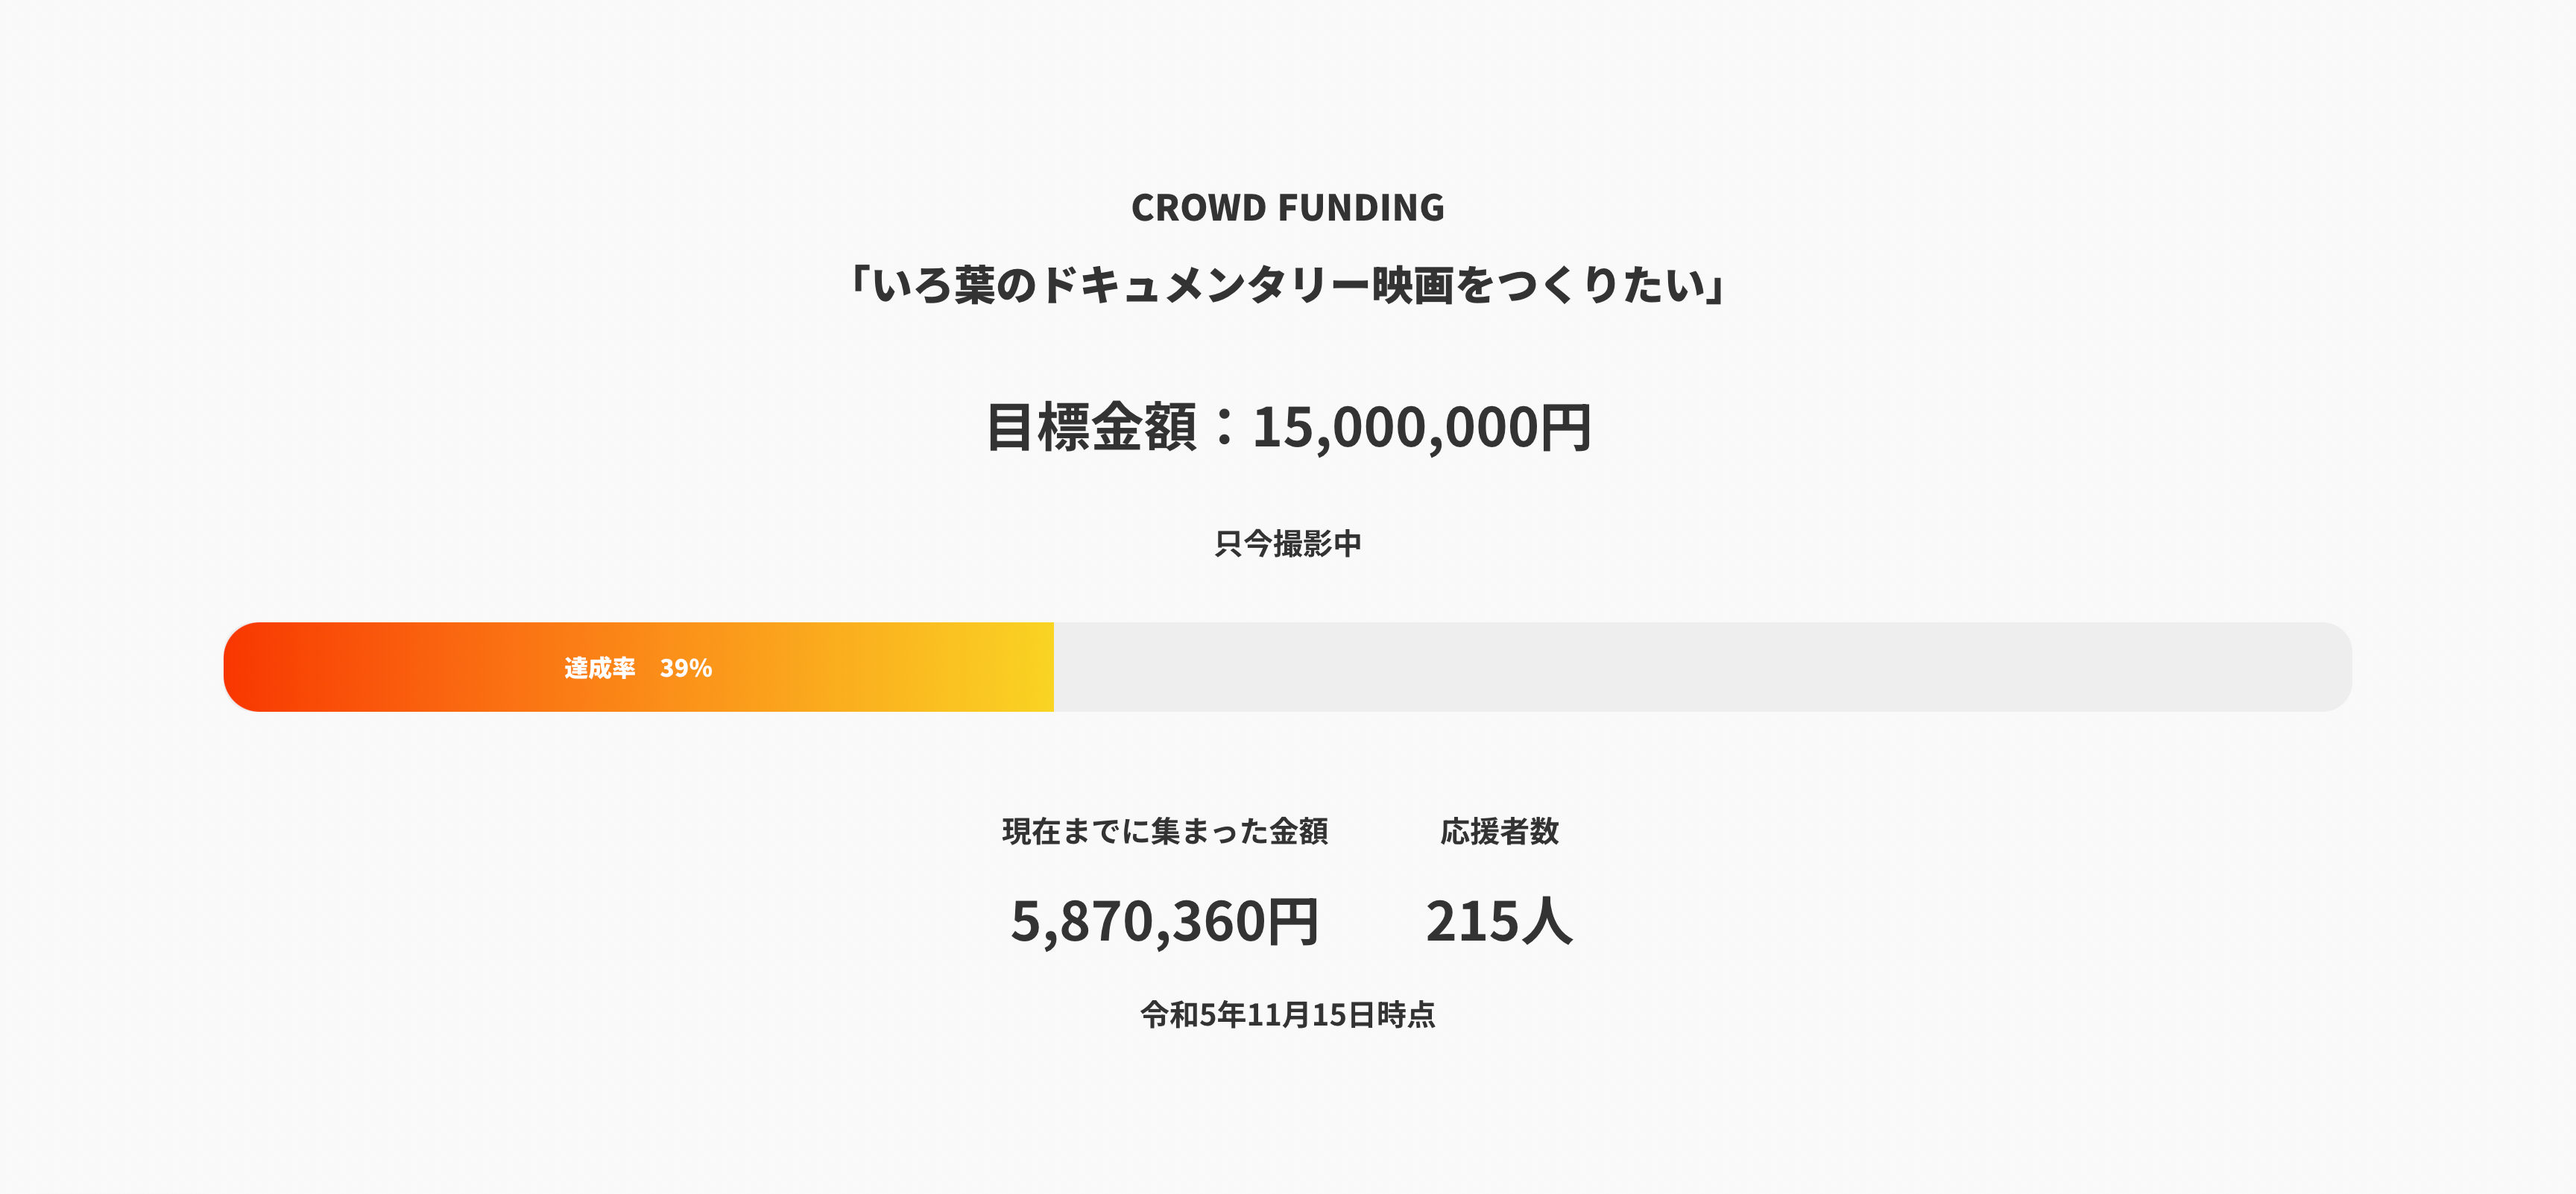This screenshot has height=1194, width=2576.
Task: Click the 令和5年11月15日時点 date line
Action: [1287, 1015]
